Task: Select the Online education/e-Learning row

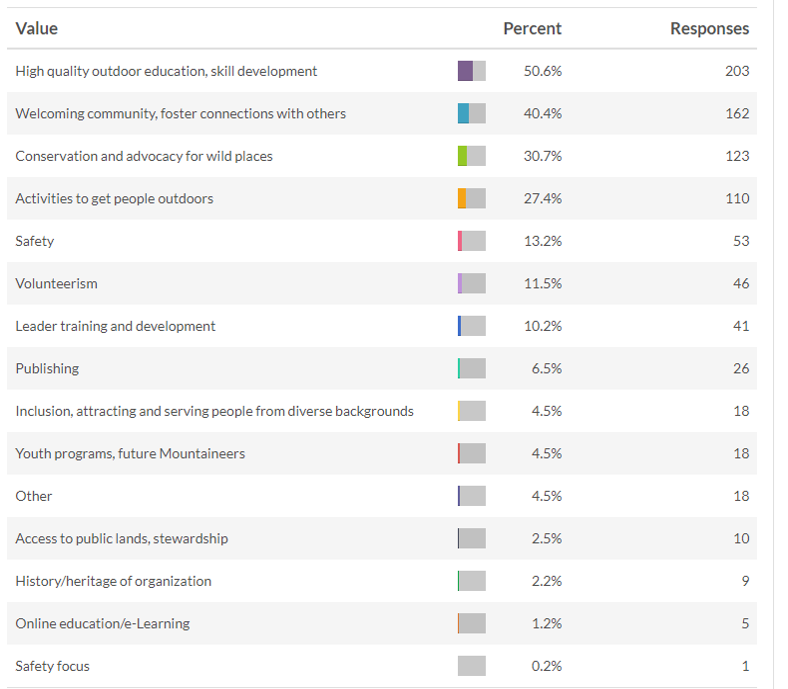Action: [102, 624]
